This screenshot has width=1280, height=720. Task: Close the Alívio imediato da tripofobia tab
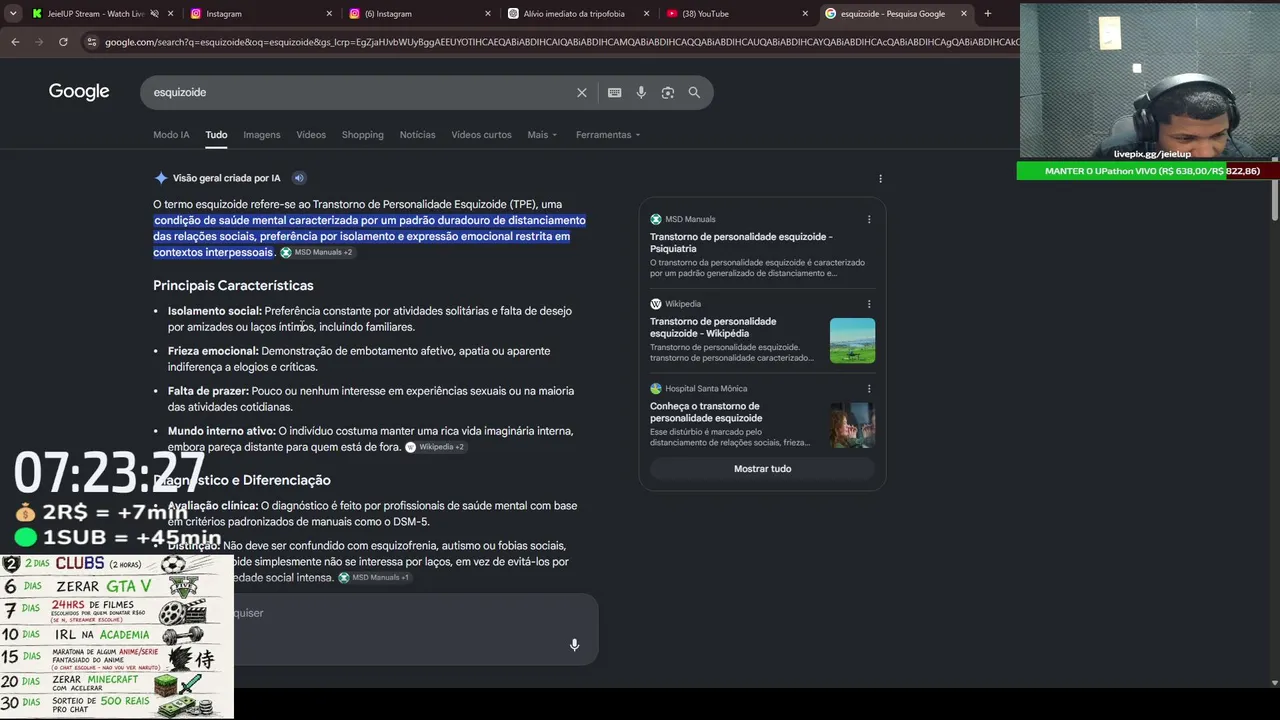pyautogui.click(x=646, y=14)
